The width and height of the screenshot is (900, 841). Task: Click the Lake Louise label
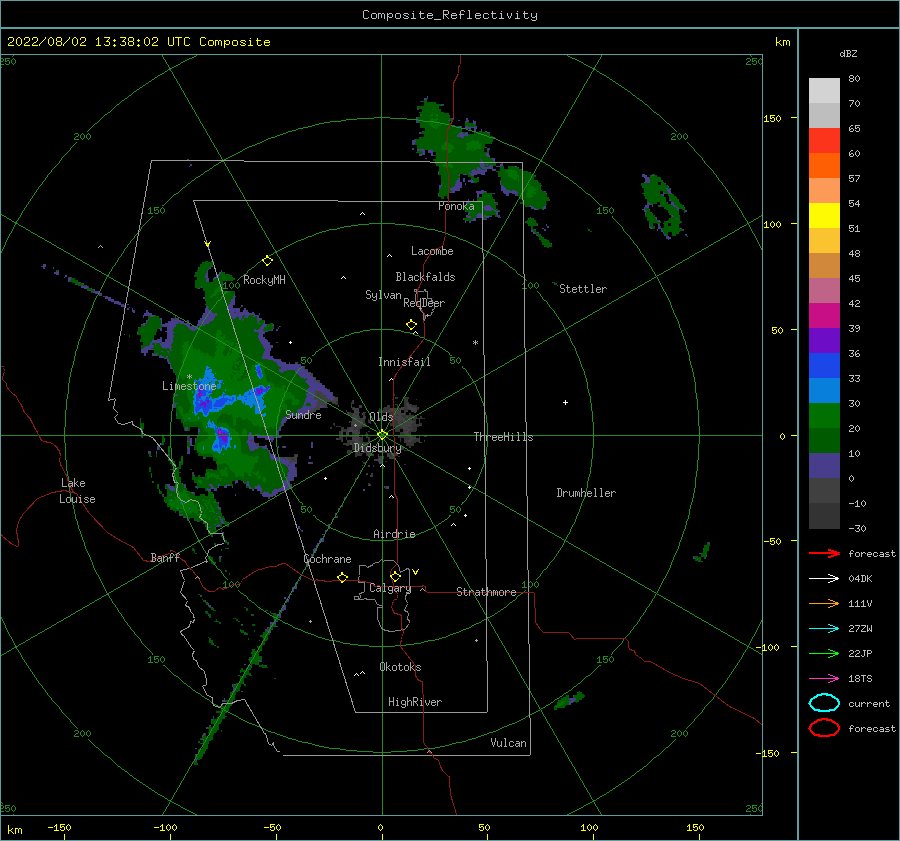tap(77, 491)
